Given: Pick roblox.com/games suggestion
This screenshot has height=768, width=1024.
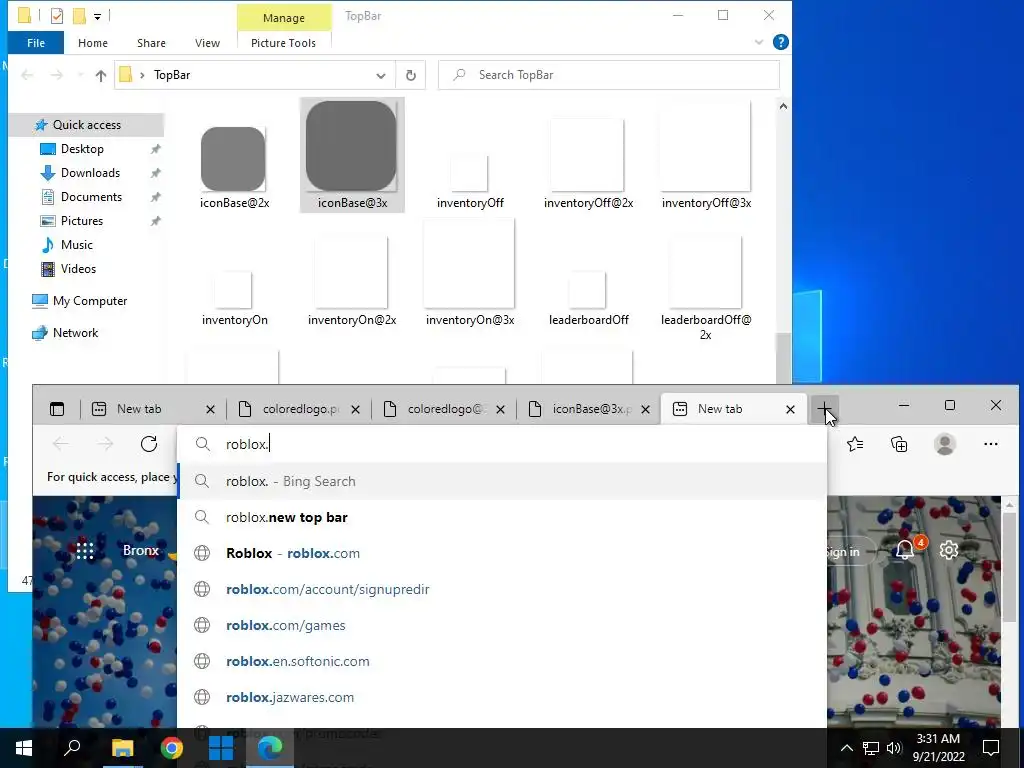Looking at the screenshot, I should tap(502, 625).
